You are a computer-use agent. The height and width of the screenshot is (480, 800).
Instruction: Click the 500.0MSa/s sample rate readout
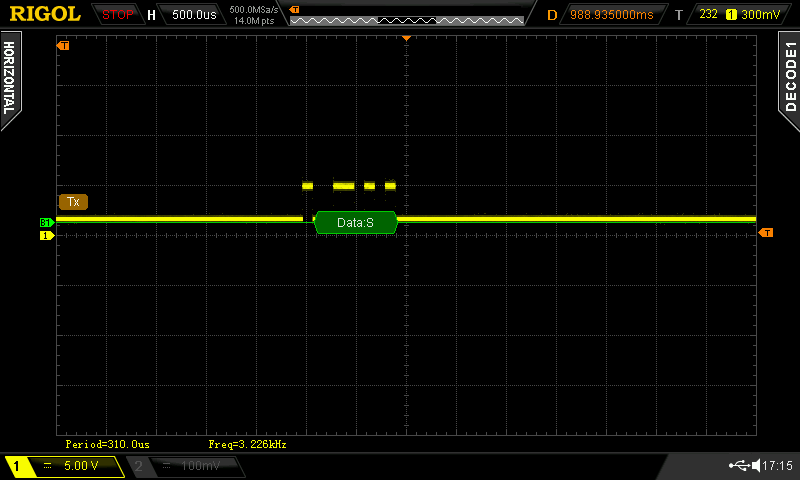tap(254, 9)
